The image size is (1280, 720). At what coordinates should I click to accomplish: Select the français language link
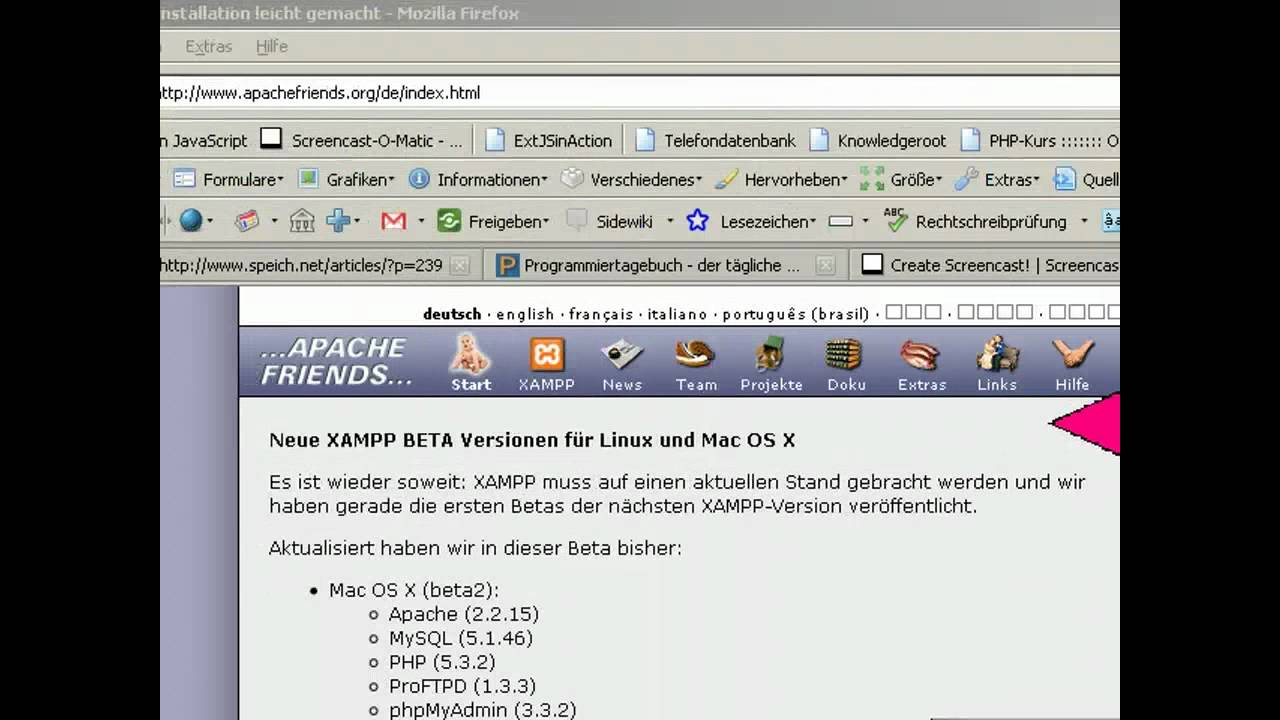(x=601, y=314)
